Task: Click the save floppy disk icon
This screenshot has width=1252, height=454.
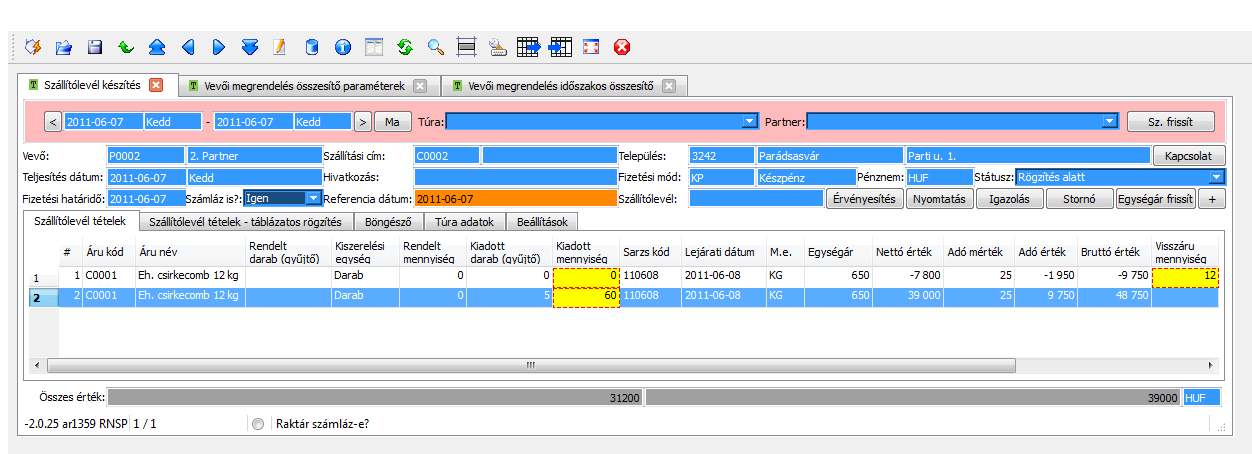Action: point(95,46)
